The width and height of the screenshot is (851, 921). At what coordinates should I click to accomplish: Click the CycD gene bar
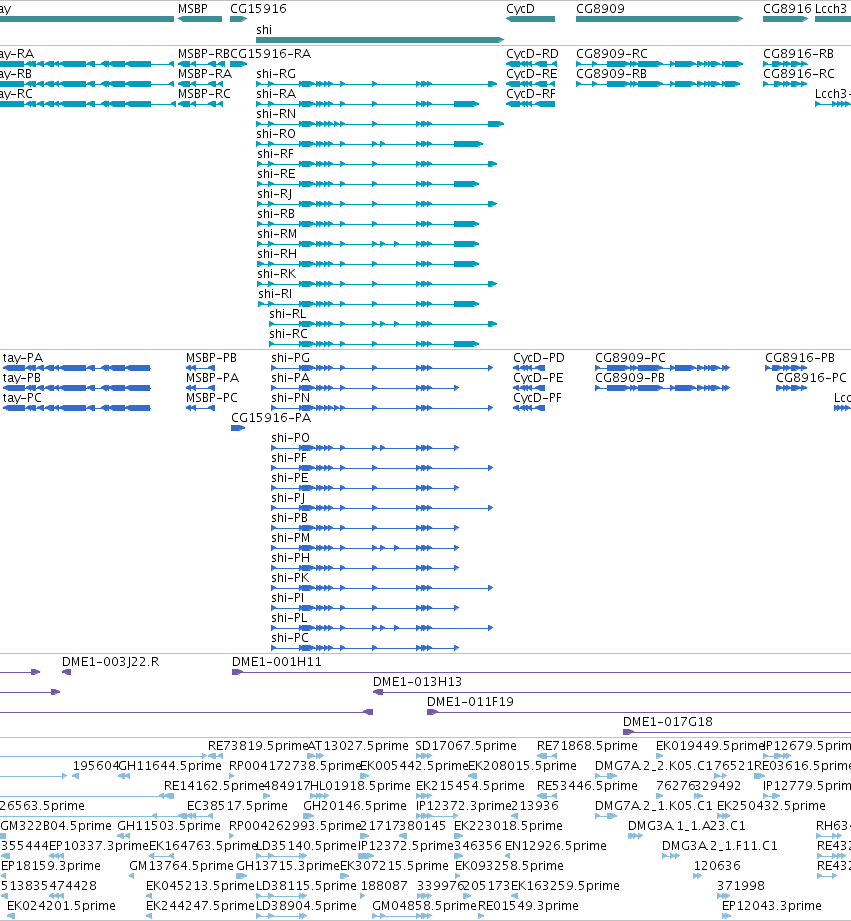(530, 19)
